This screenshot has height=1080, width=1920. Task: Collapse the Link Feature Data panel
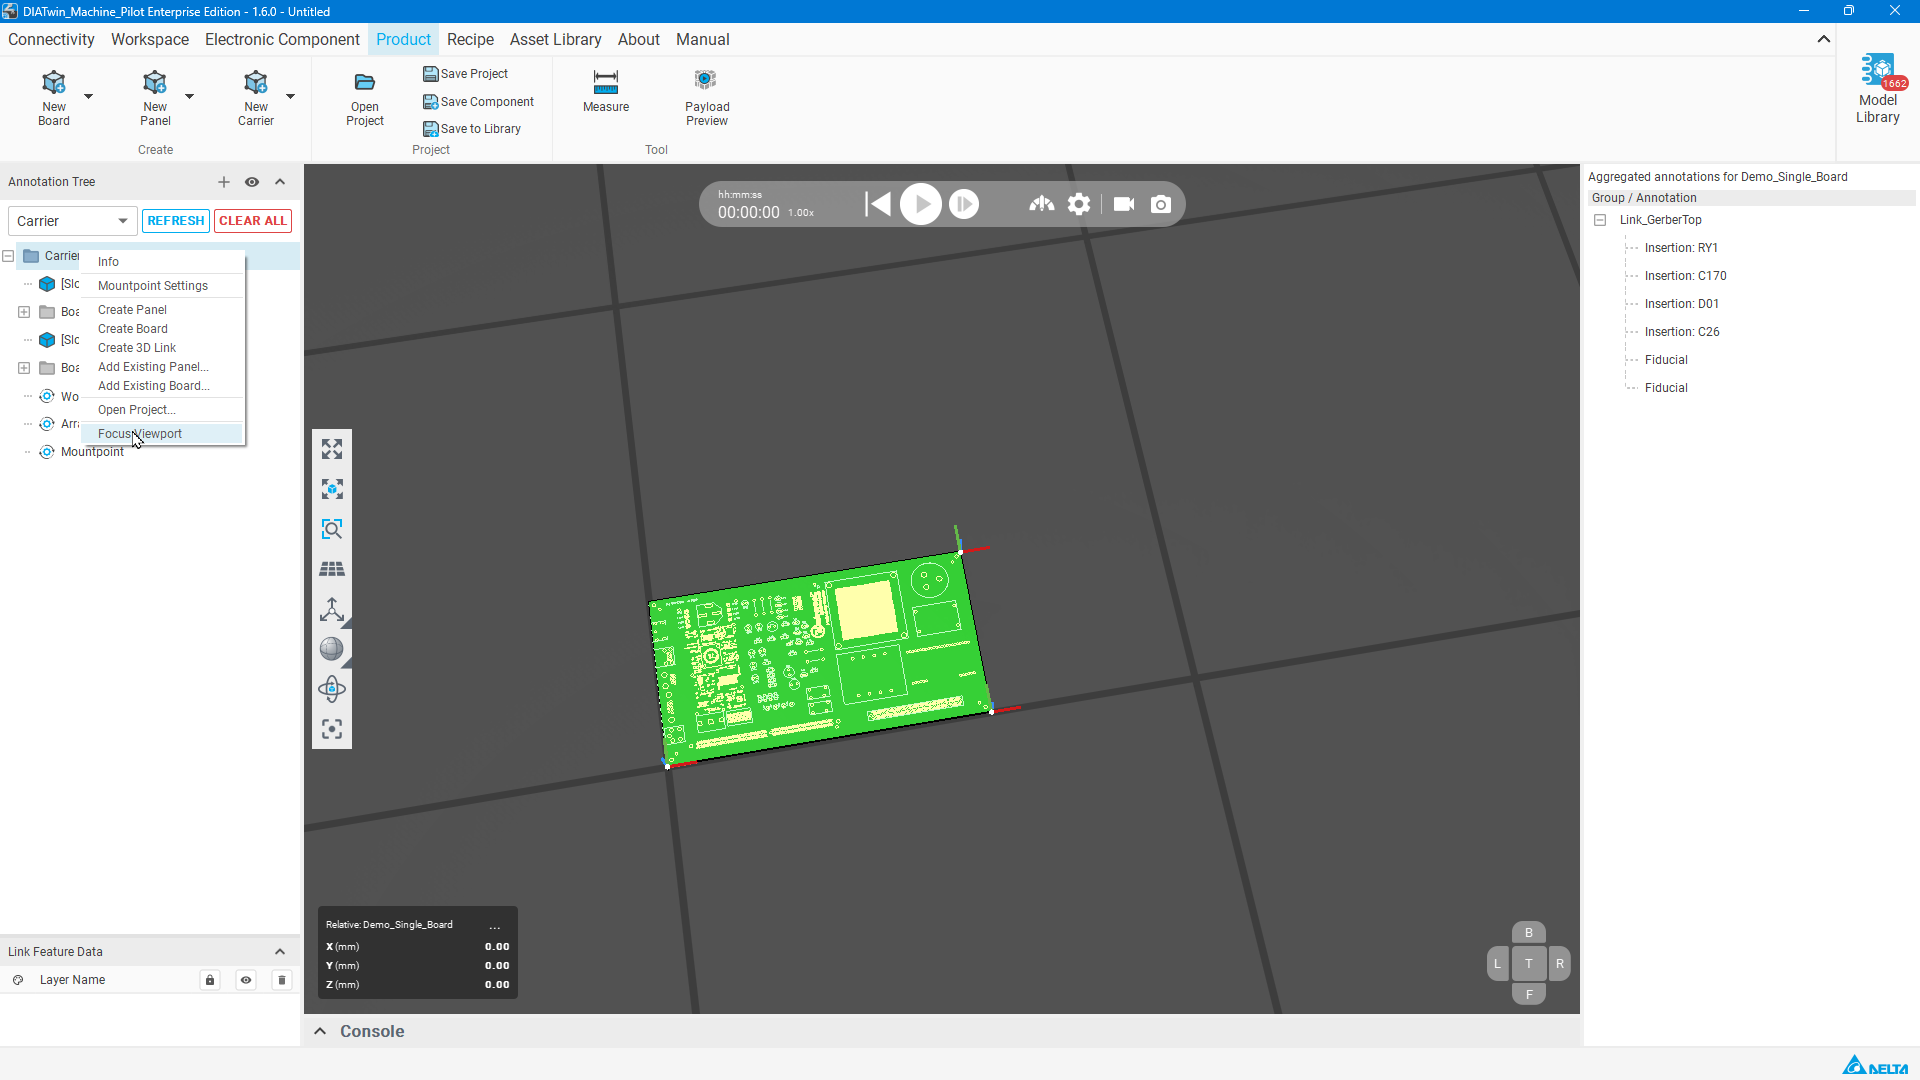[x=280, y=952]
